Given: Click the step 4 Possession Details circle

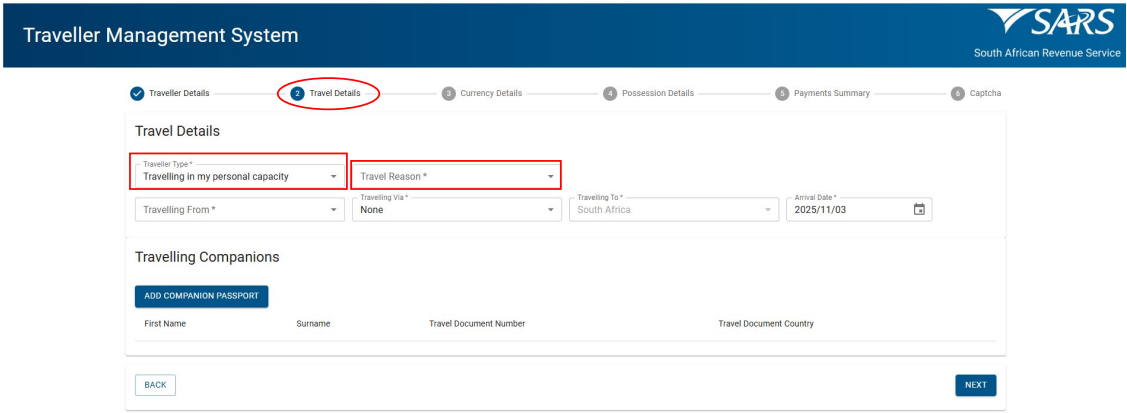Looking at the screenshot, I should coord(610,93).
